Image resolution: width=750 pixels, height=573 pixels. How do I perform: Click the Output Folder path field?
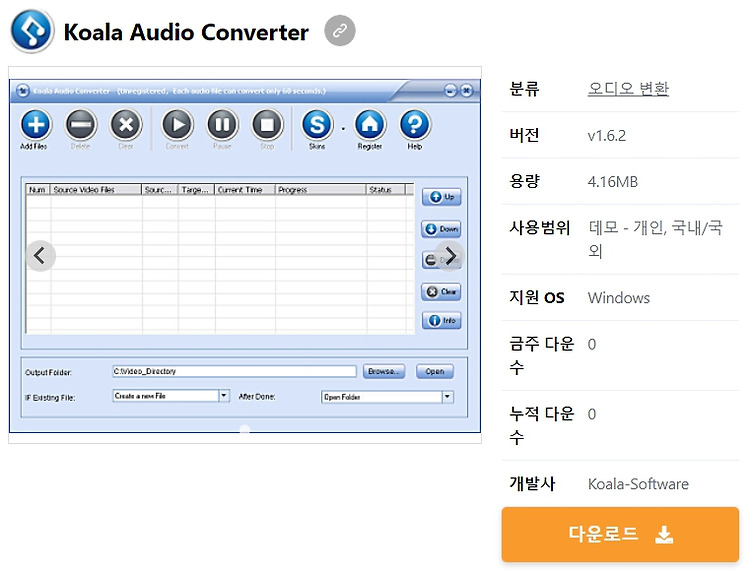[x=234, y=371]
